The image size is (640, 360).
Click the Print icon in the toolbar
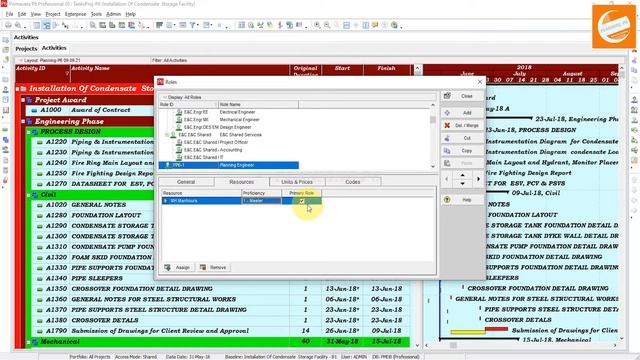tap(8, 25)
